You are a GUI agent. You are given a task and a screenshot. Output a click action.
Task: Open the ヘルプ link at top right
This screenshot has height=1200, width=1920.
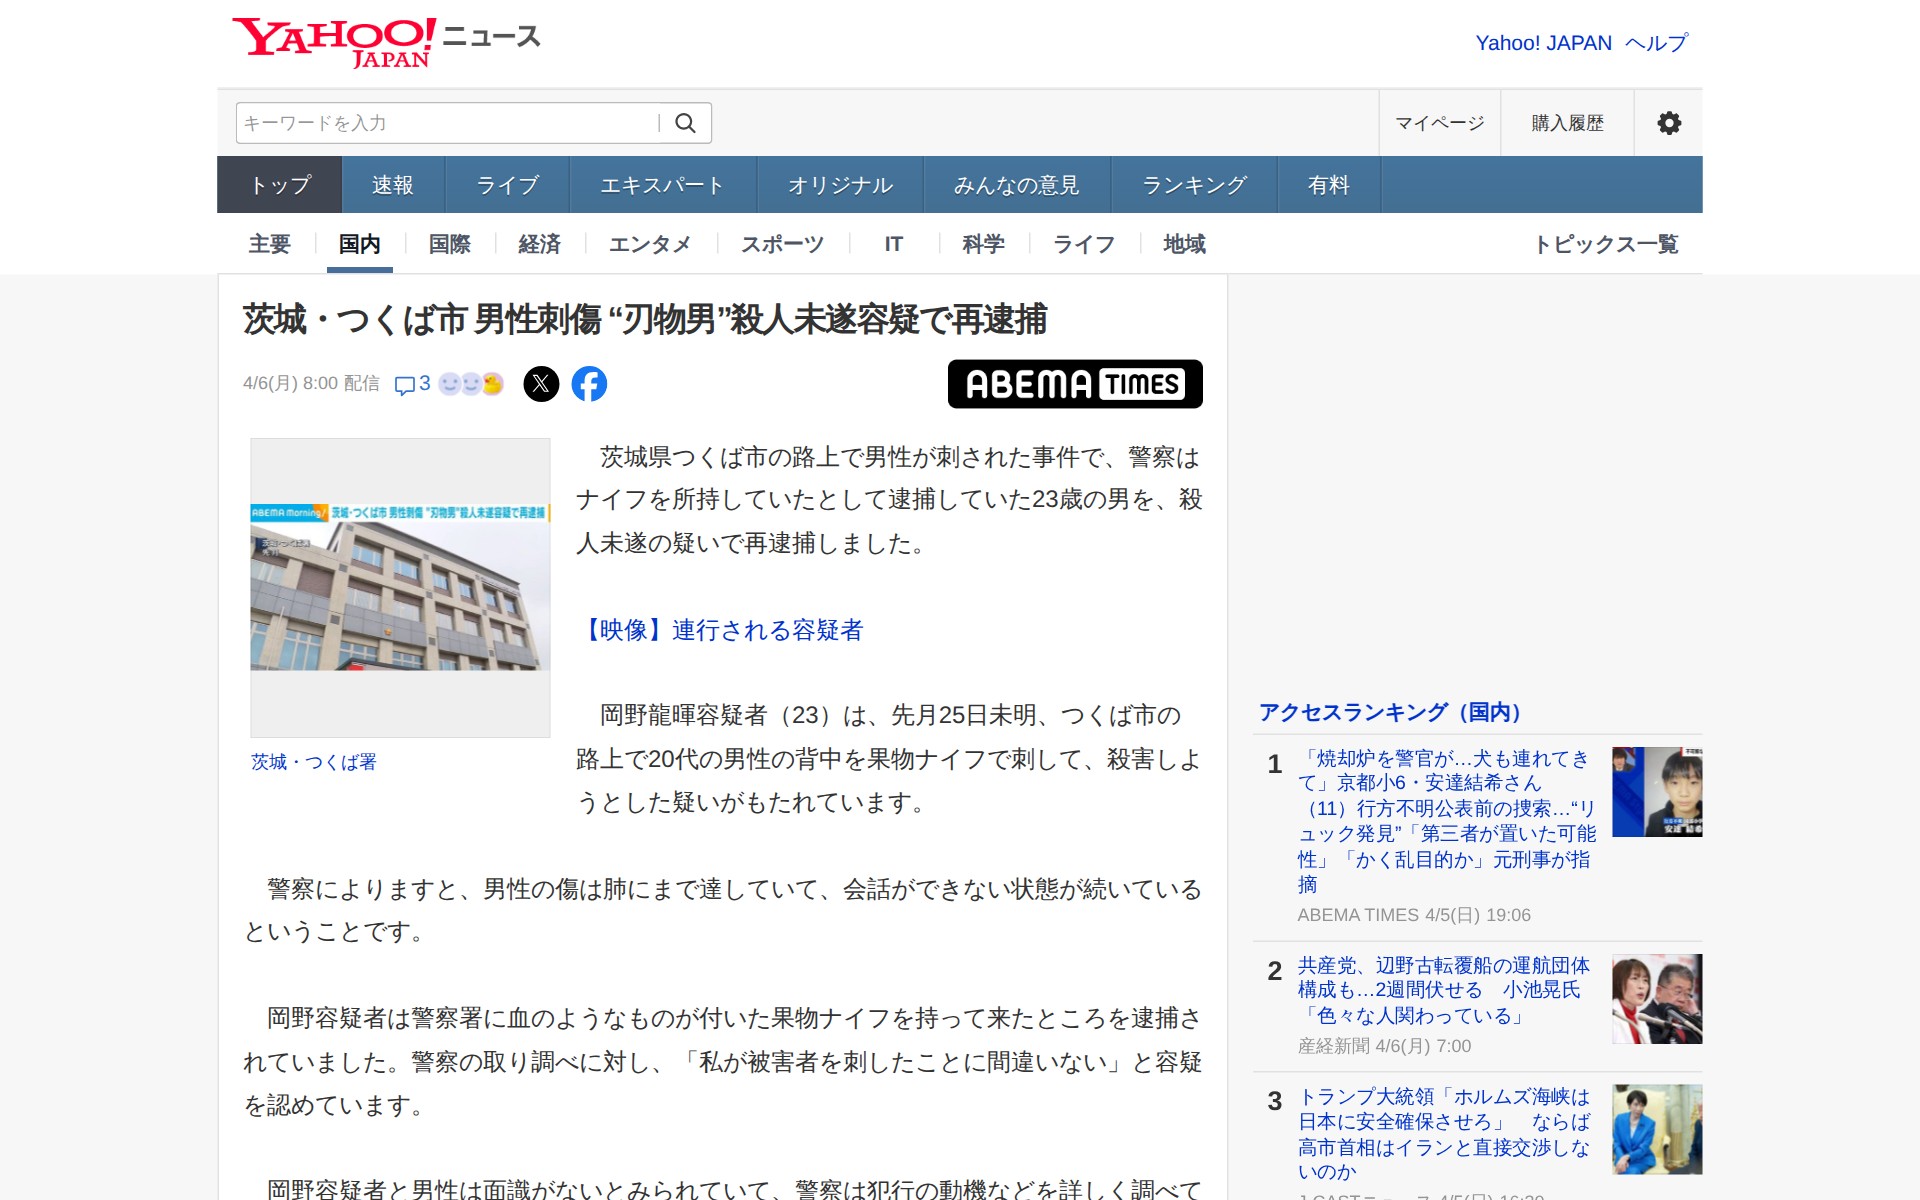(1656, 43)
